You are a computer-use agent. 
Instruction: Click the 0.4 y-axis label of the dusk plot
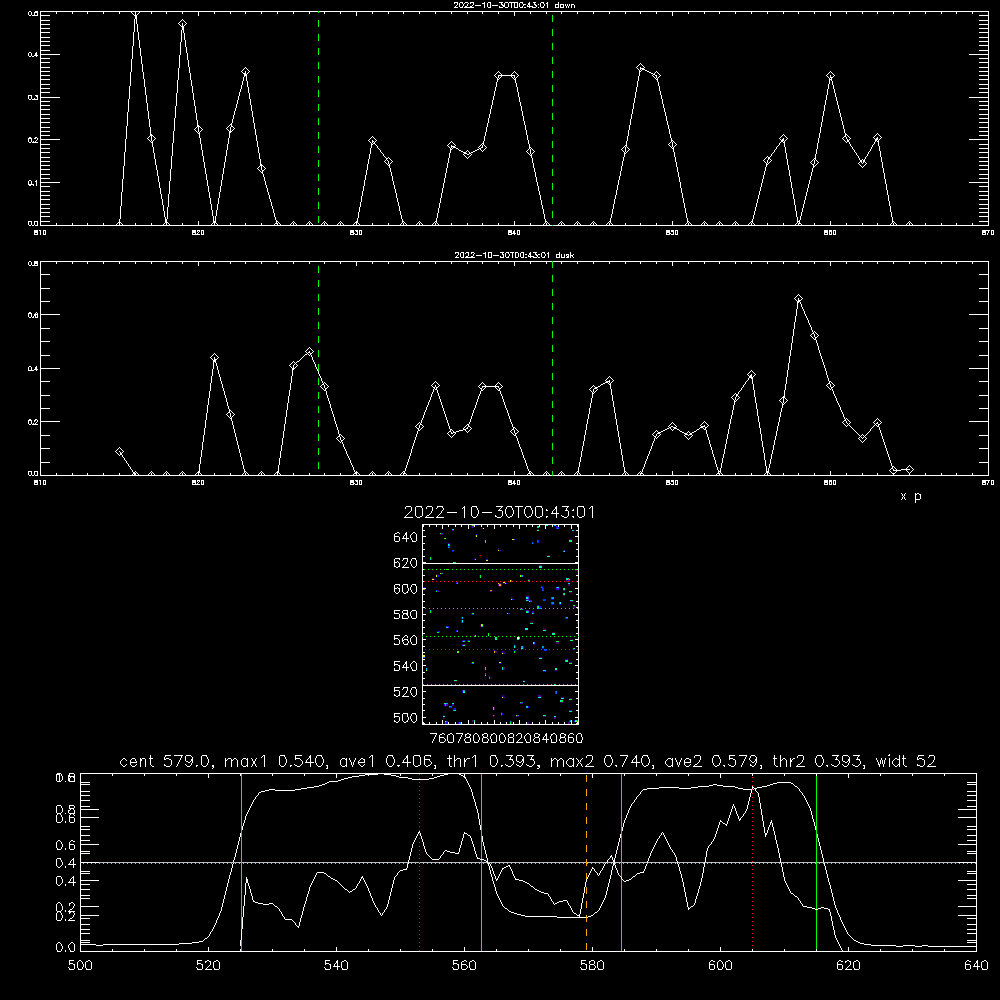click(33, 369)
